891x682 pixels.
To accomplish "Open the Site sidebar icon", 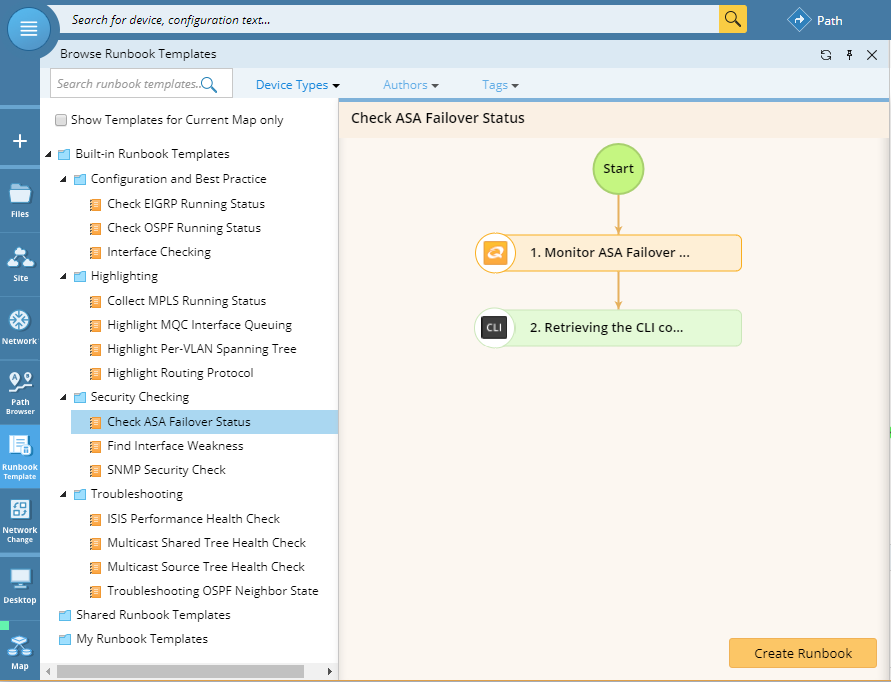I will [20, 263].
